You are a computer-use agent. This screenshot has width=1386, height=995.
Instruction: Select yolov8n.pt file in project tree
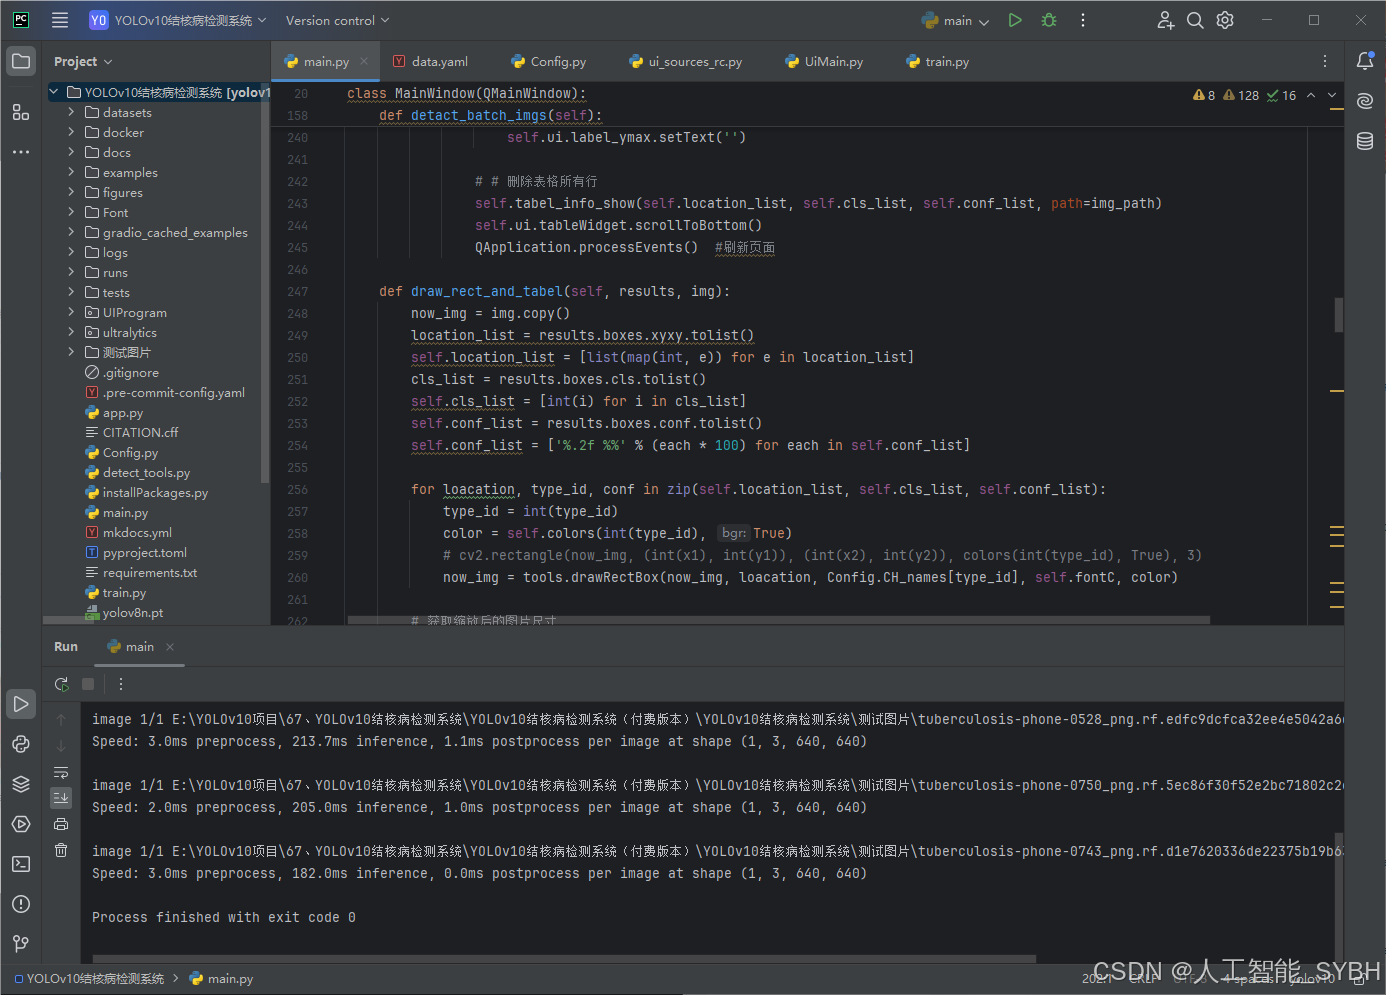pos(132,612)
